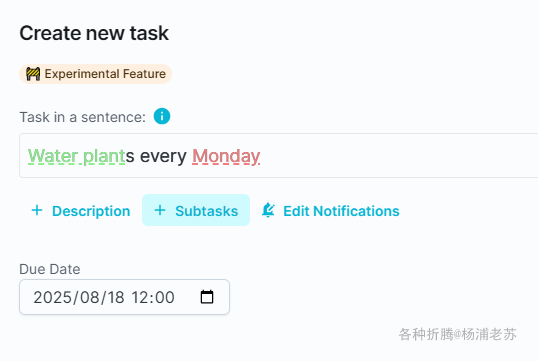Screen dimensions: 538x361
Task: Place cursor on the word every
Action: 163,156
